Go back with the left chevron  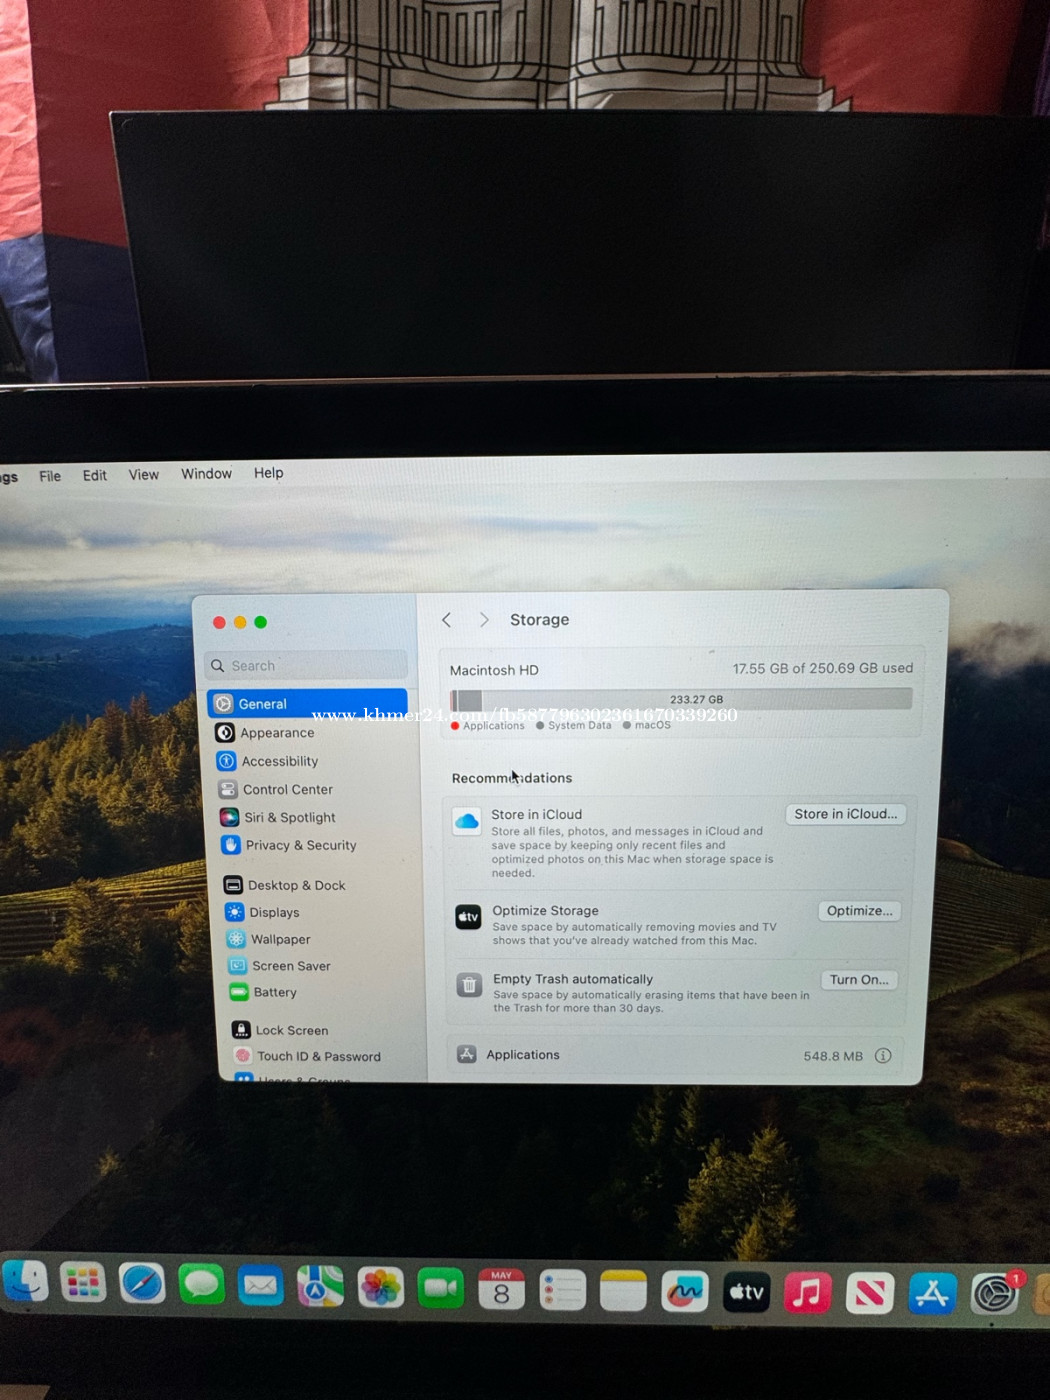[x=447, y=620]
